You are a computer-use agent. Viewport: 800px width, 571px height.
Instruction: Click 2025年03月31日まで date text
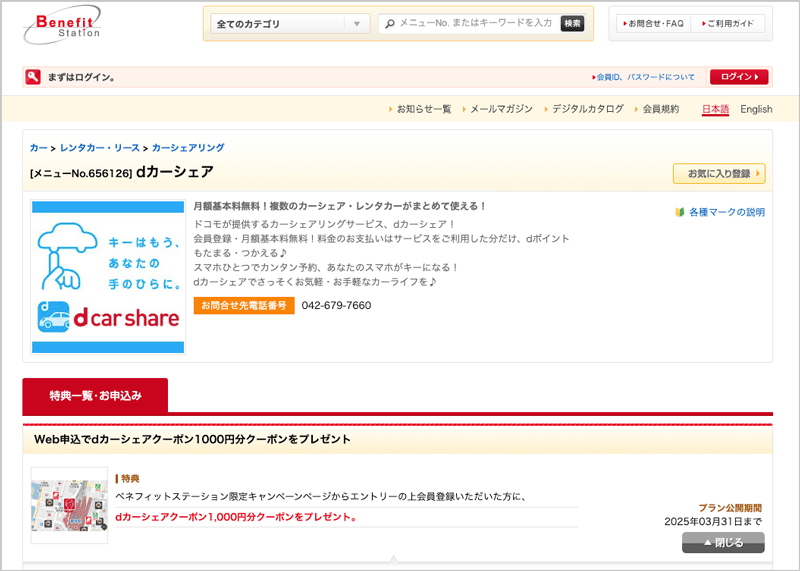click(713, 522)
